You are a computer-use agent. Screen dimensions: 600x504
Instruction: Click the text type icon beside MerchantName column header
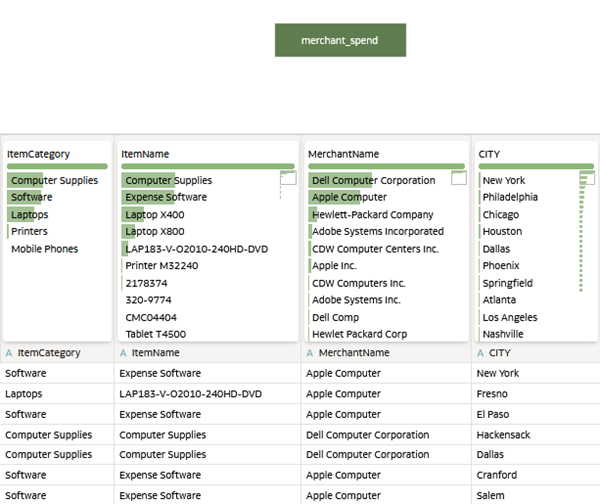pyautogui.click(x=310, y=353)
